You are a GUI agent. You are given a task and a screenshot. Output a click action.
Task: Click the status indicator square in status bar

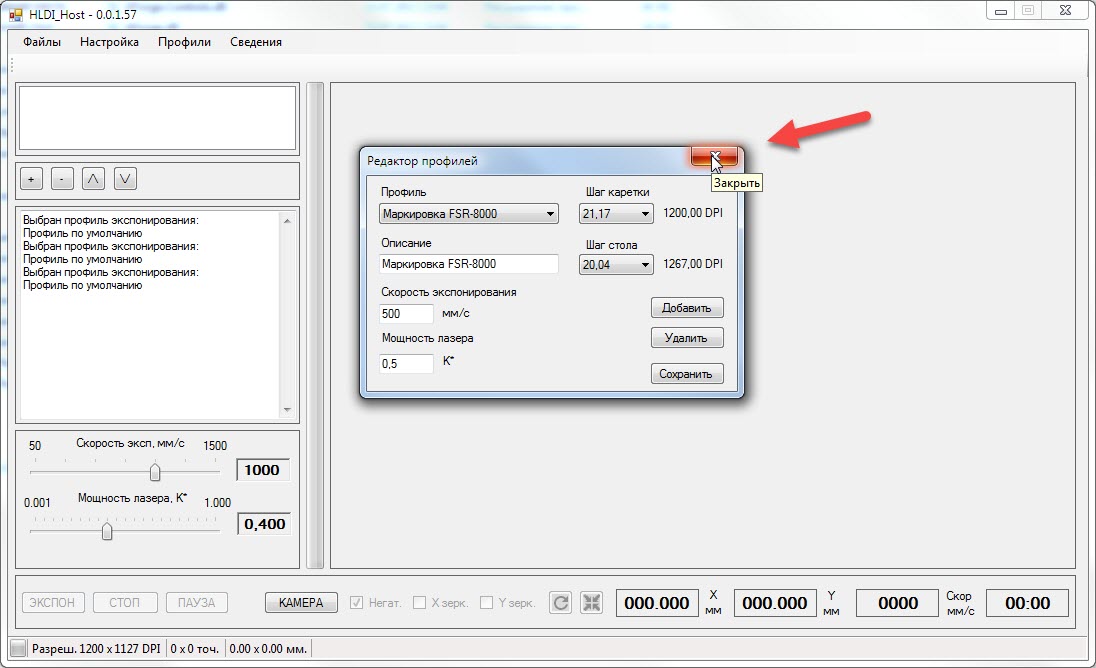click(x=18, y=648)
